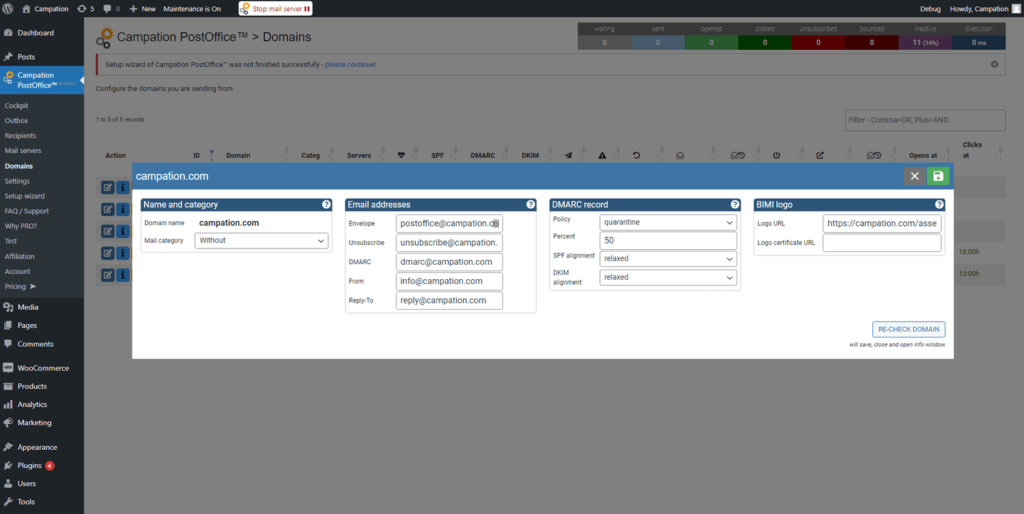Open help for Email addresses panel

[x=530, y=204]
